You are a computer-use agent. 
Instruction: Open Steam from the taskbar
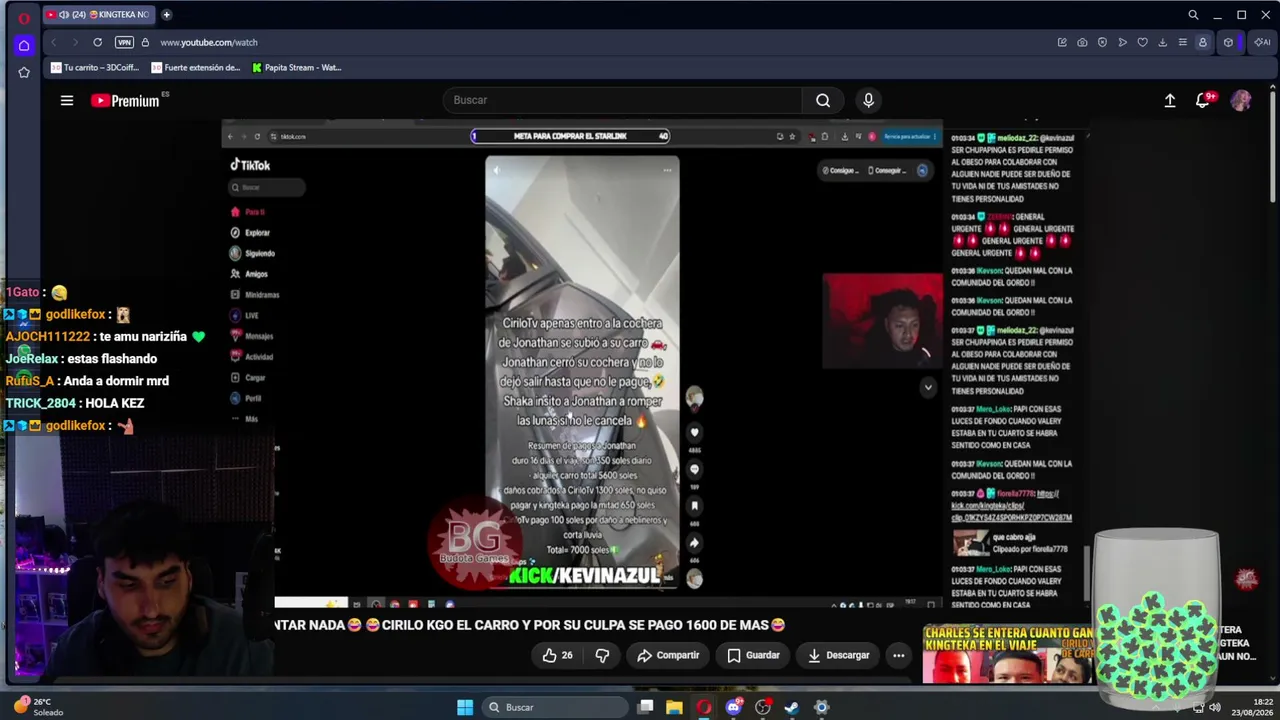792,708
